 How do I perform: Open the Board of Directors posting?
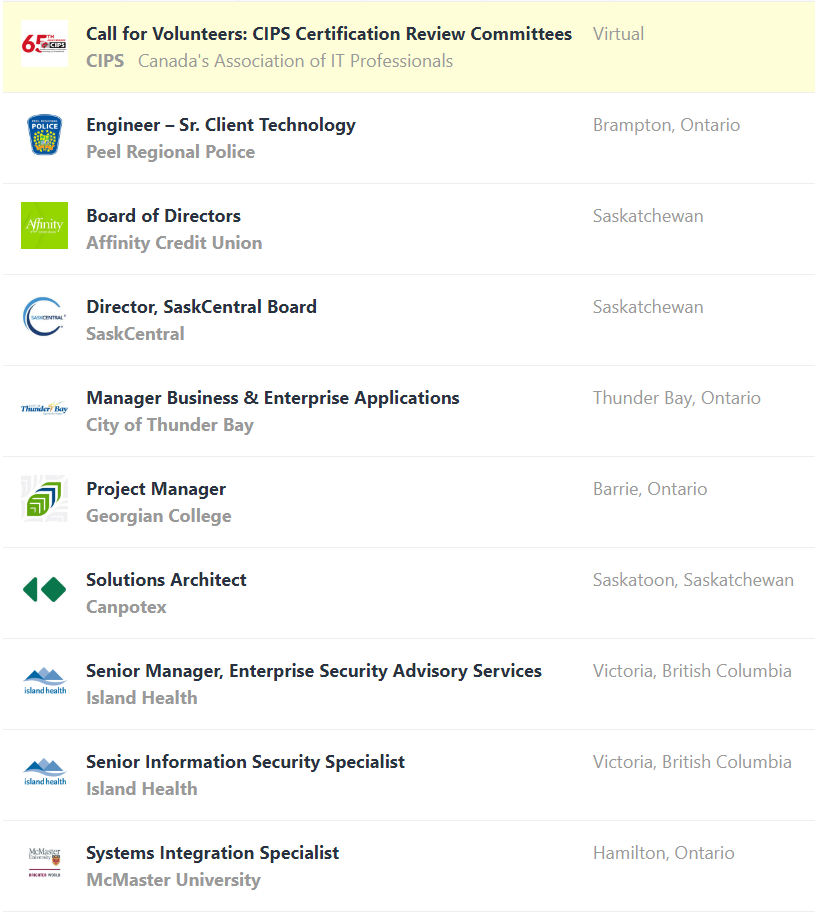point(163,216)
